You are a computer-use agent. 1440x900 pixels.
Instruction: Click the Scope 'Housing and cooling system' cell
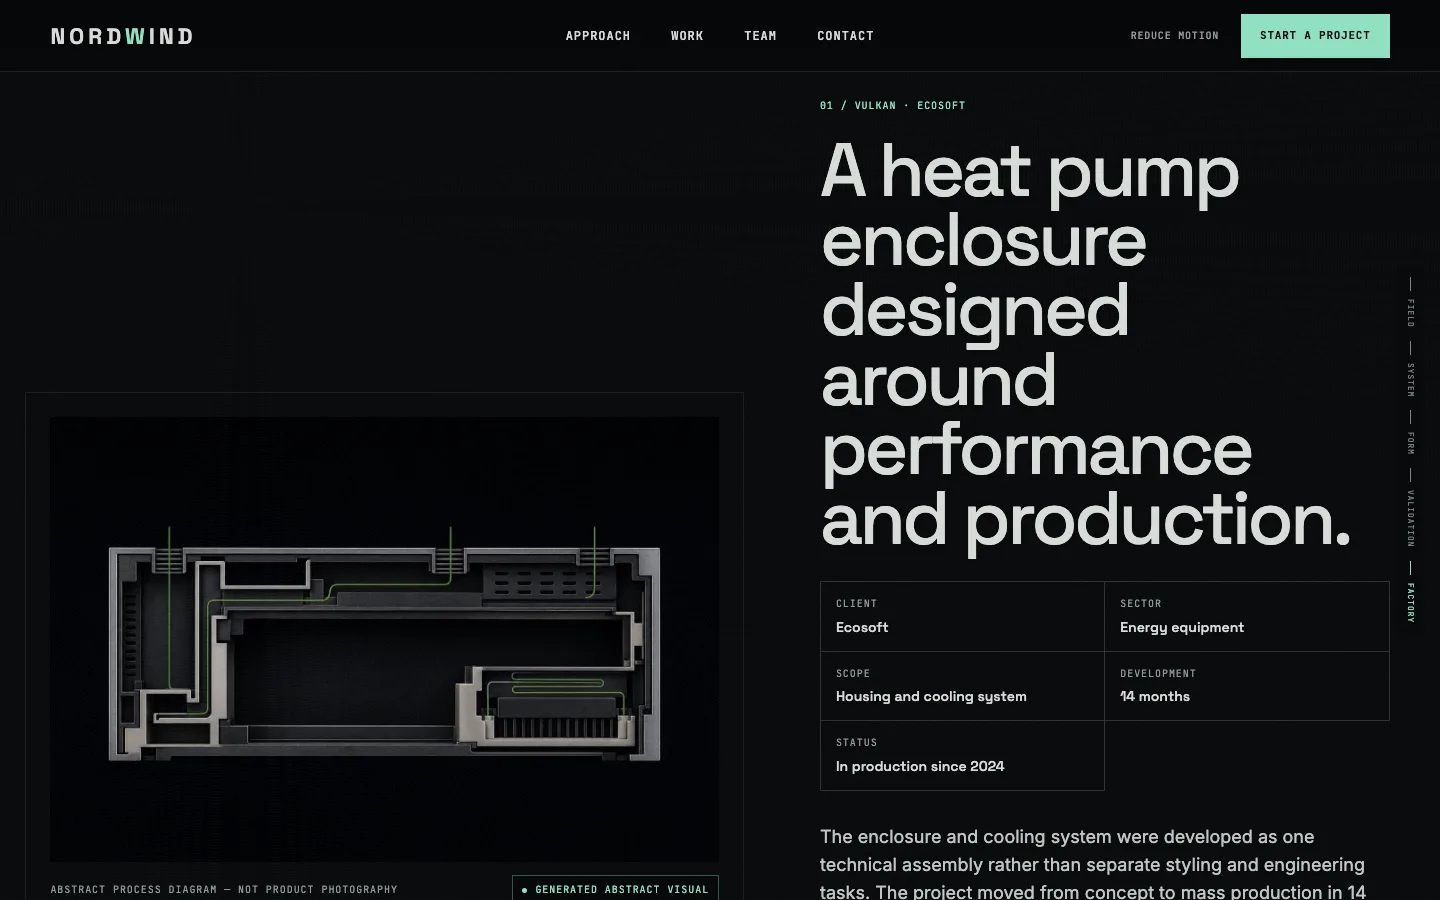click(x=962, y=686)
